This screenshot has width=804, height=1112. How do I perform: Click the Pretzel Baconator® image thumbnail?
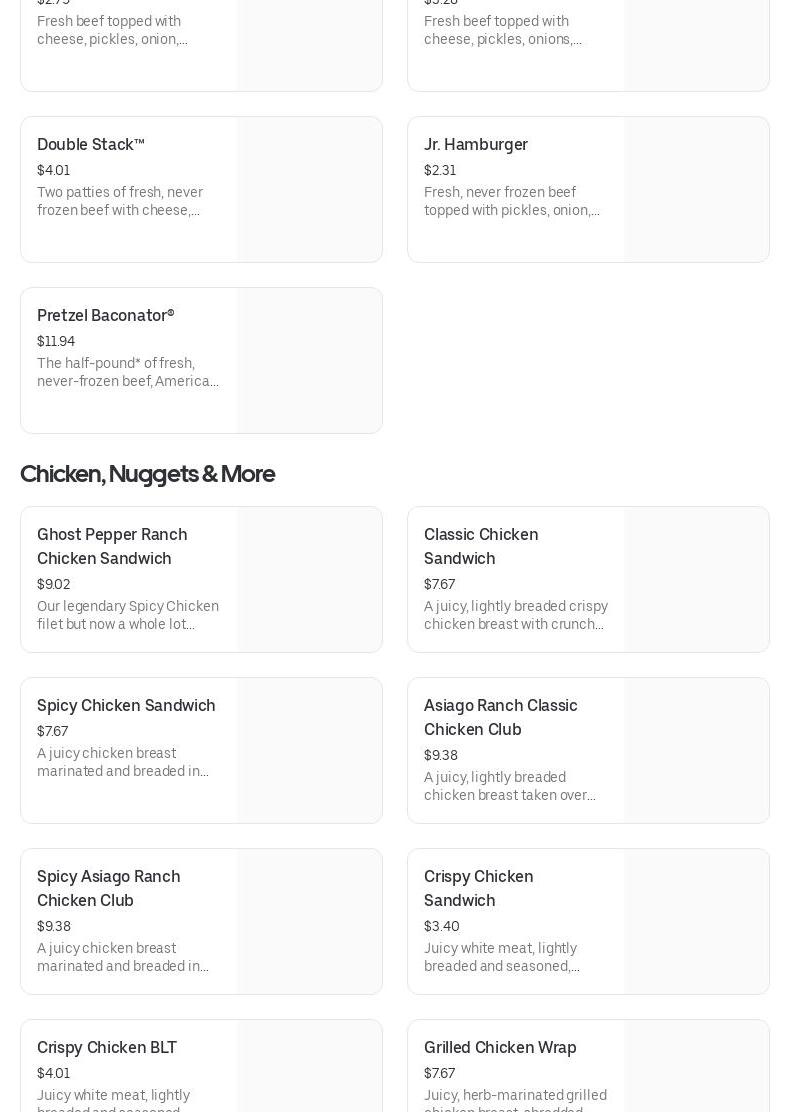309,361
